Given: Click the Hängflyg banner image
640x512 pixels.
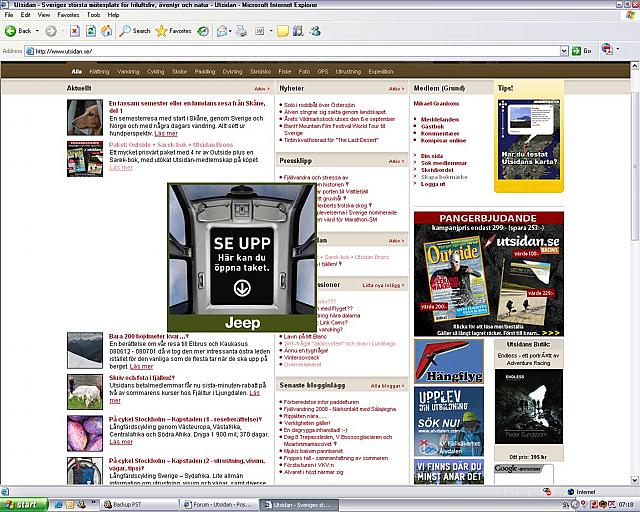Looking at the screenshot, I should [449, 361].
